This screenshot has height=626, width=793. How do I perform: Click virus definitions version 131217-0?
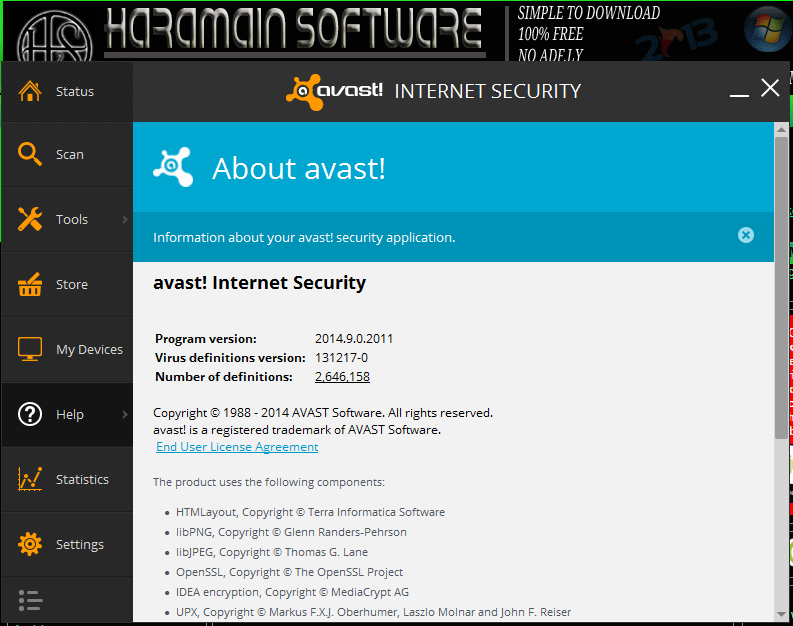tap(341, 358)
